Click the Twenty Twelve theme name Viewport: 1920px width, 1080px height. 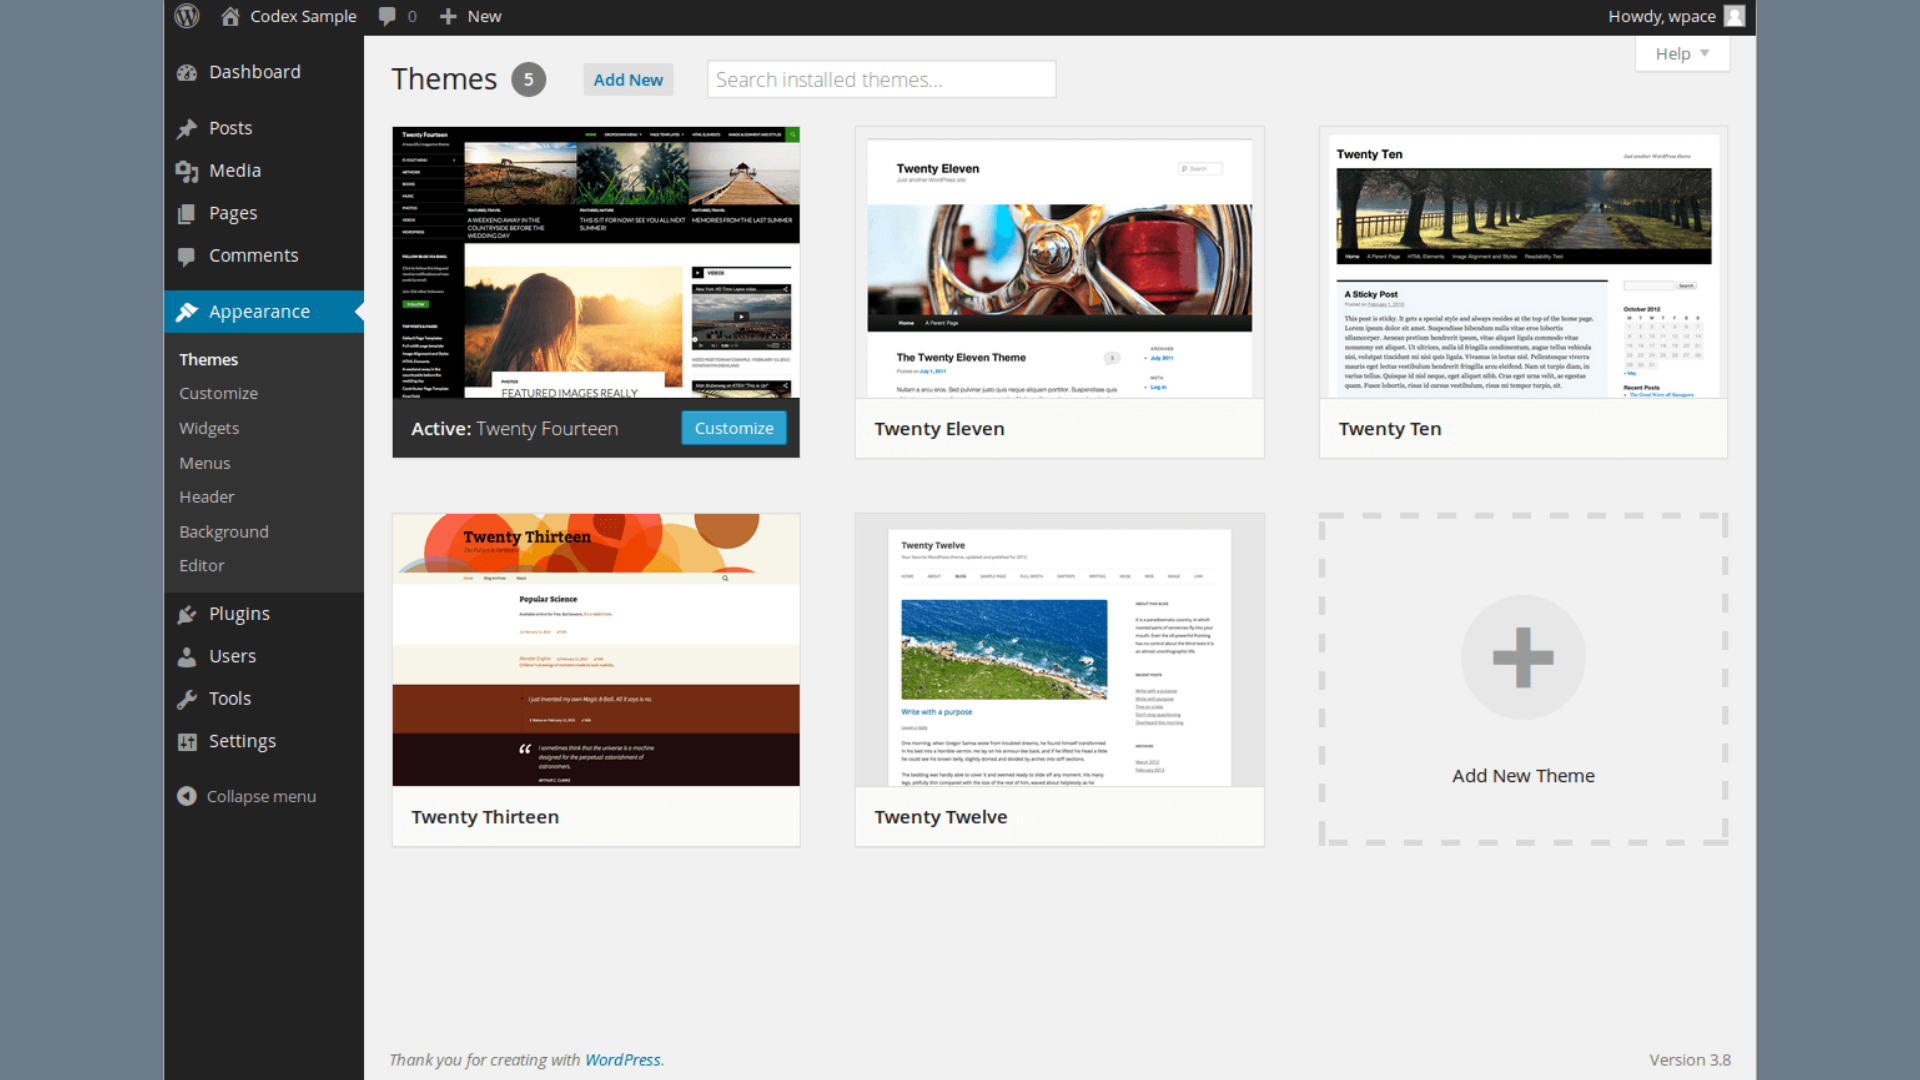tap(940, 817)
